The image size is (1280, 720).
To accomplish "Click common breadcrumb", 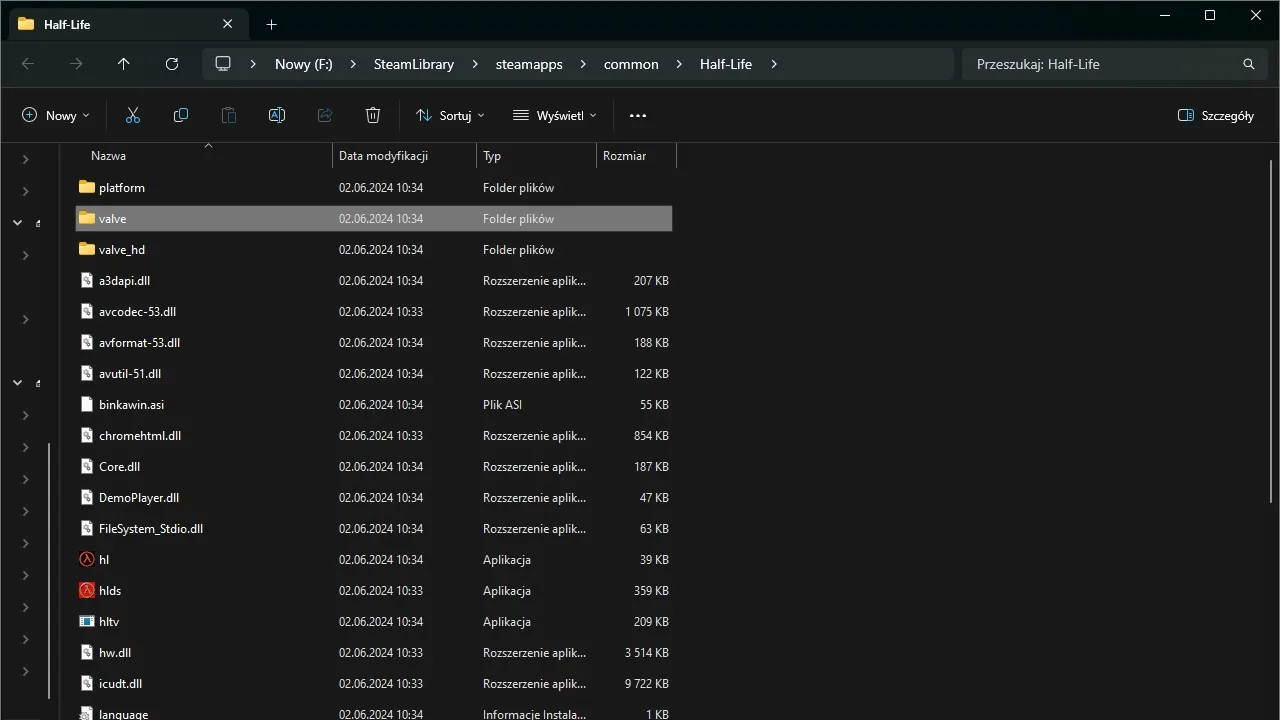I will click(631, 64).
